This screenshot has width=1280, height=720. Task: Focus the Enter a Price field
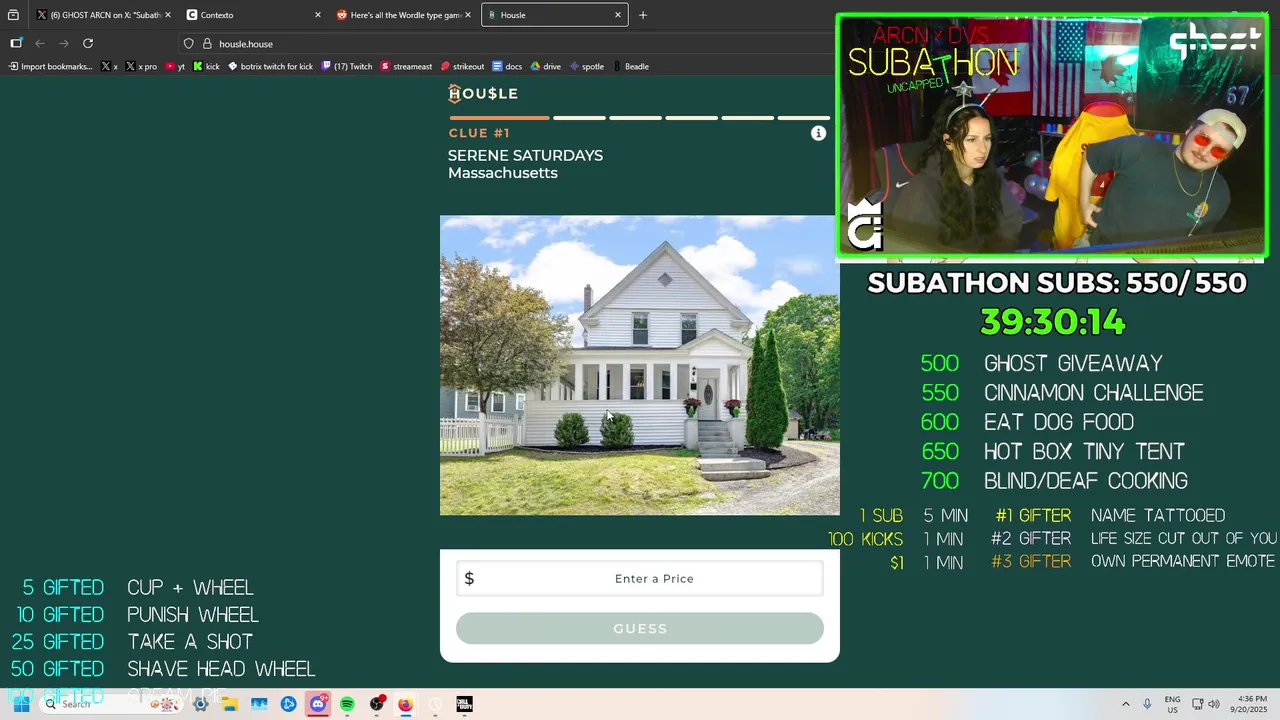[x=640, y=578]
